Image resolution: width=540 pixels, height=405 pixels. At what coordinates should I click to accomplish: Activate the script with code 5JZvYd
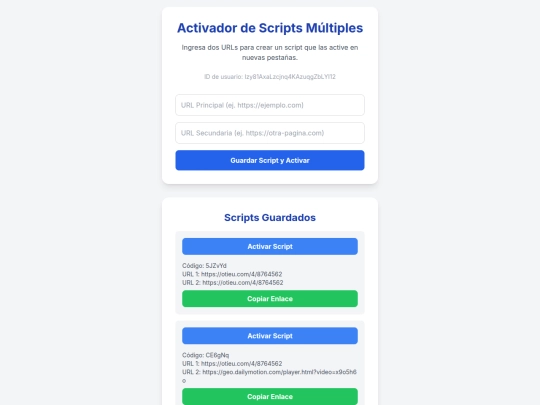pos(270,247)
